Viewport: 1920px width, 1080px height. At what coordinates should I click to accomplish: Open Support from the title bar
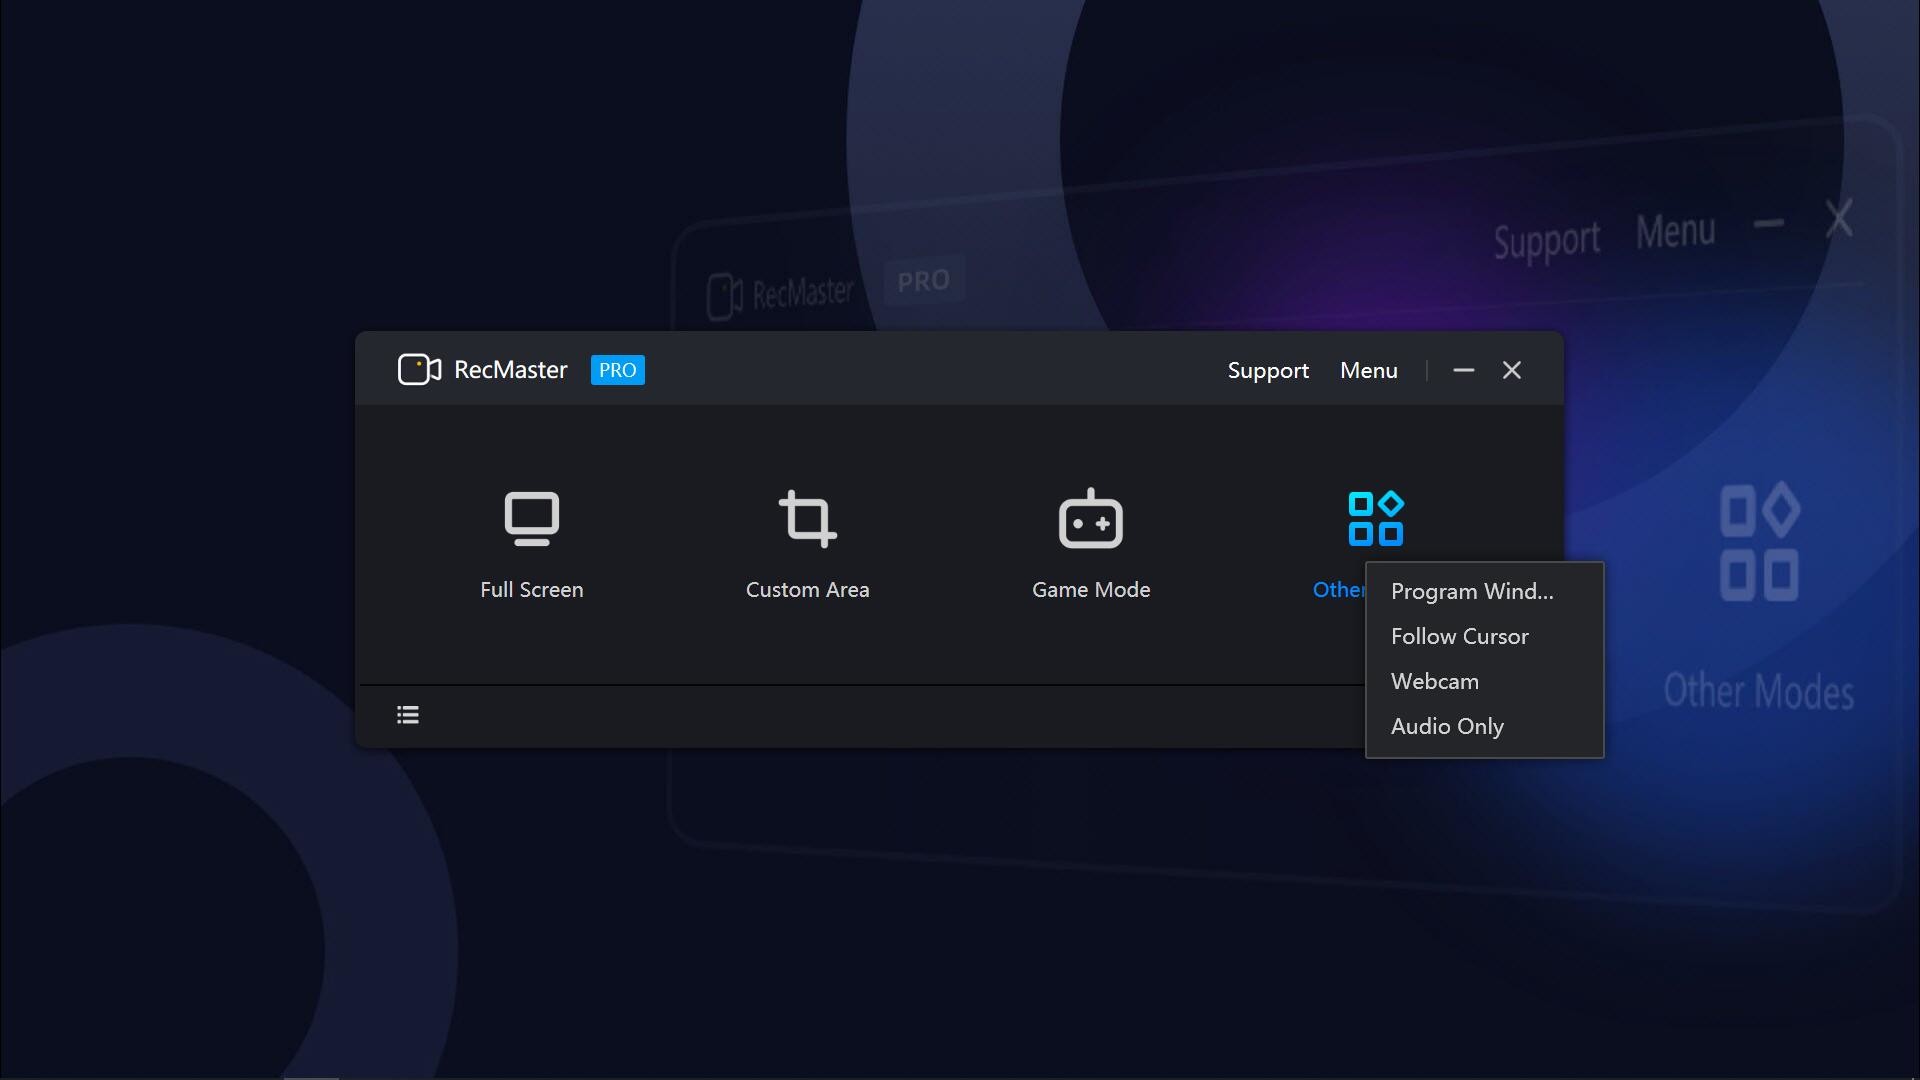pos(1267,370)
